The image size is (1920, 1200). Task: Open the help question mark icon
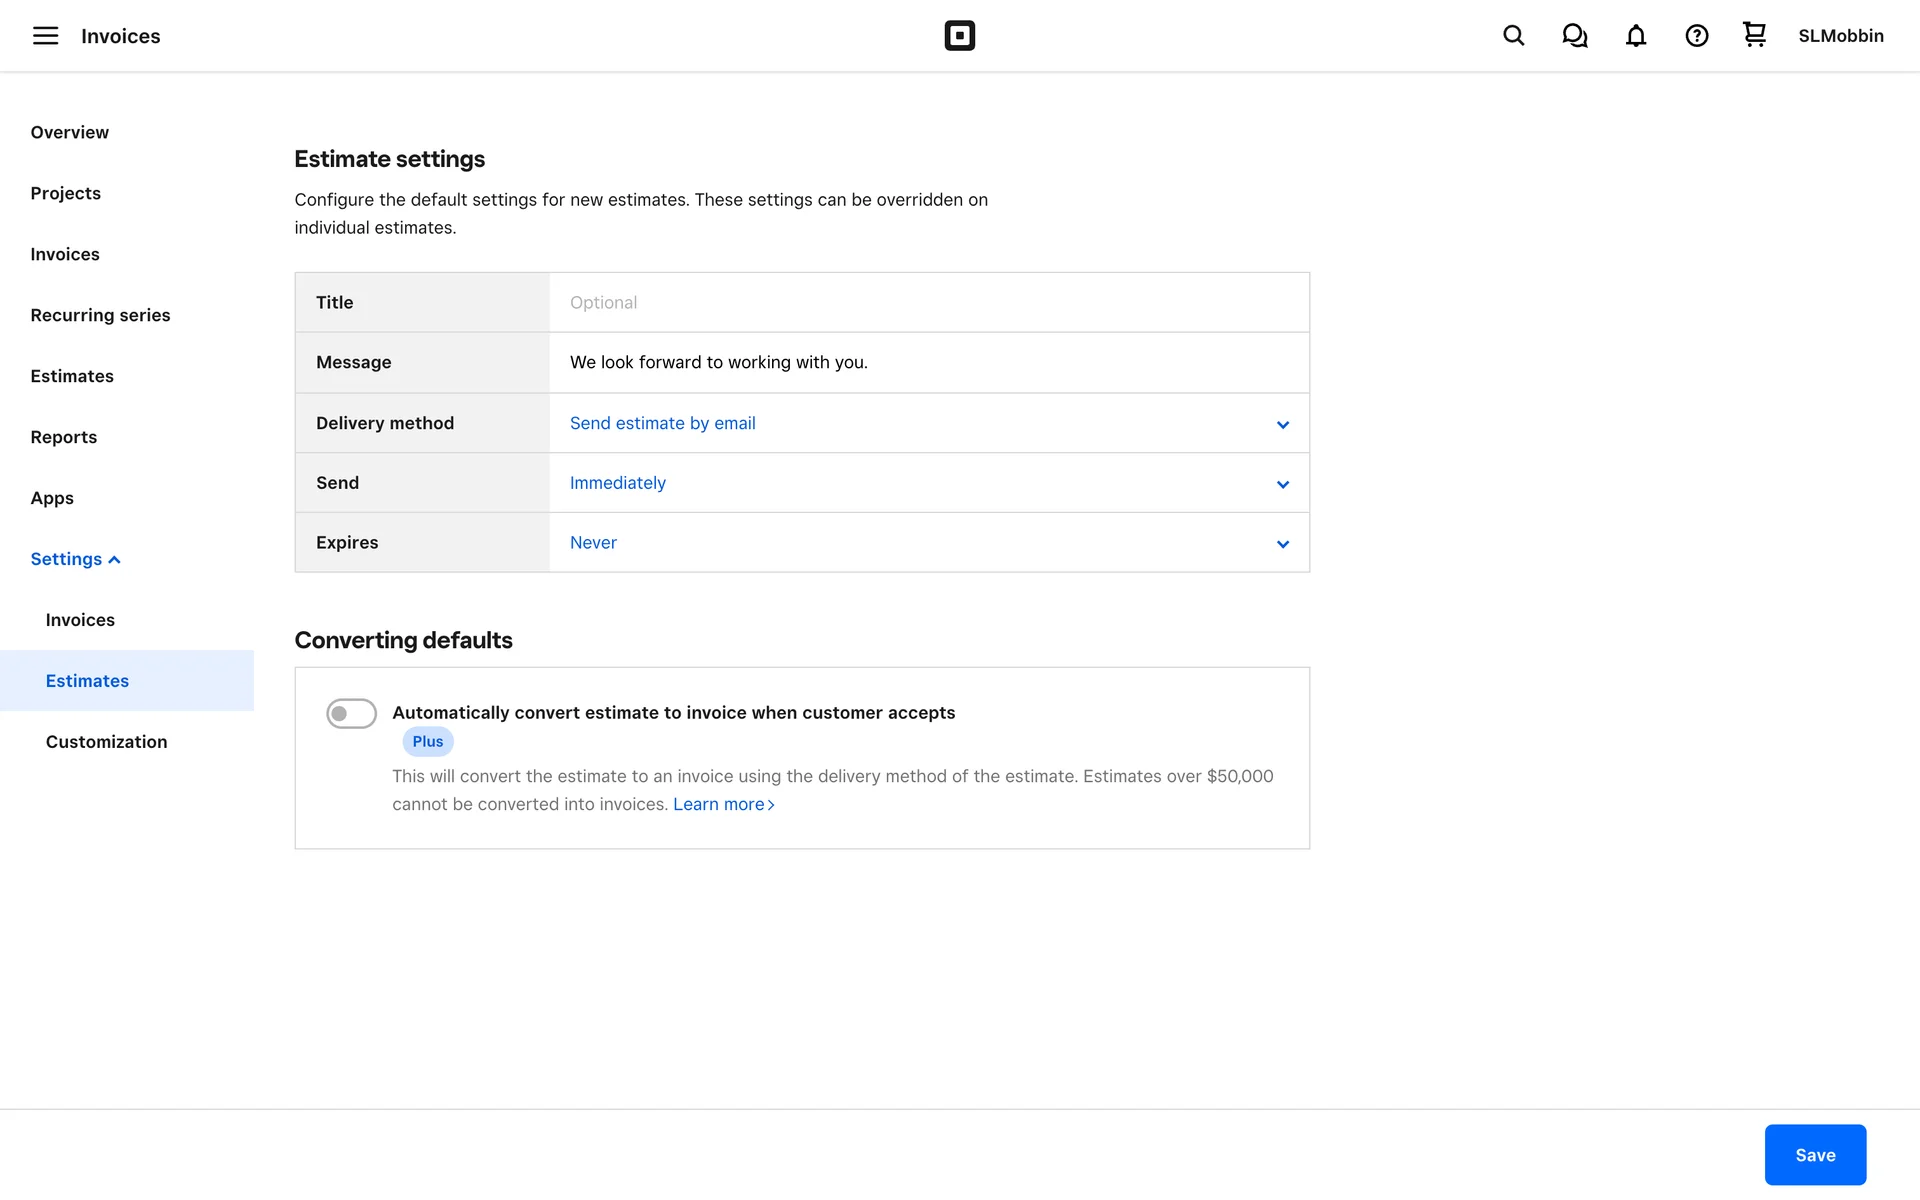coord(1696,36)
